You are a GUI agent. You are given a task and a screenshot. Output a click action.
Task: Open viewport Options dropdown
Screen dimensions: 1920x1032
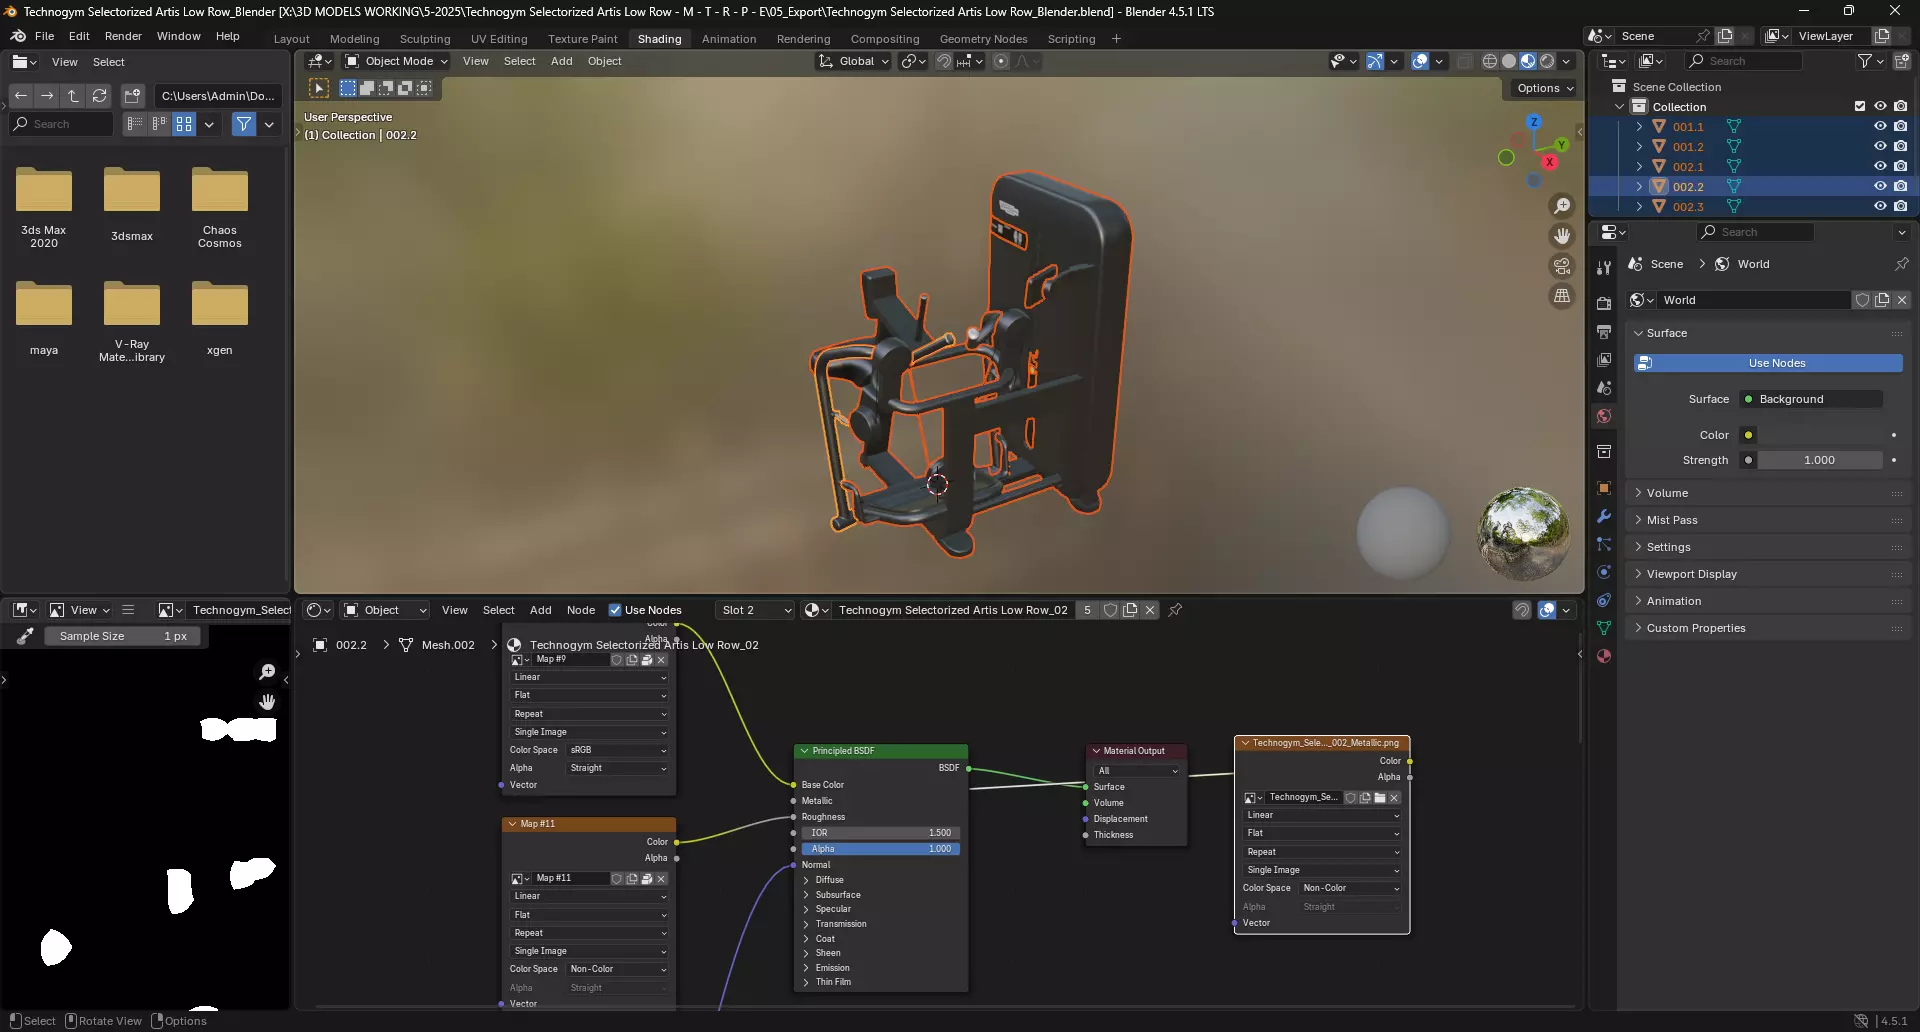tap(1545, 88)
